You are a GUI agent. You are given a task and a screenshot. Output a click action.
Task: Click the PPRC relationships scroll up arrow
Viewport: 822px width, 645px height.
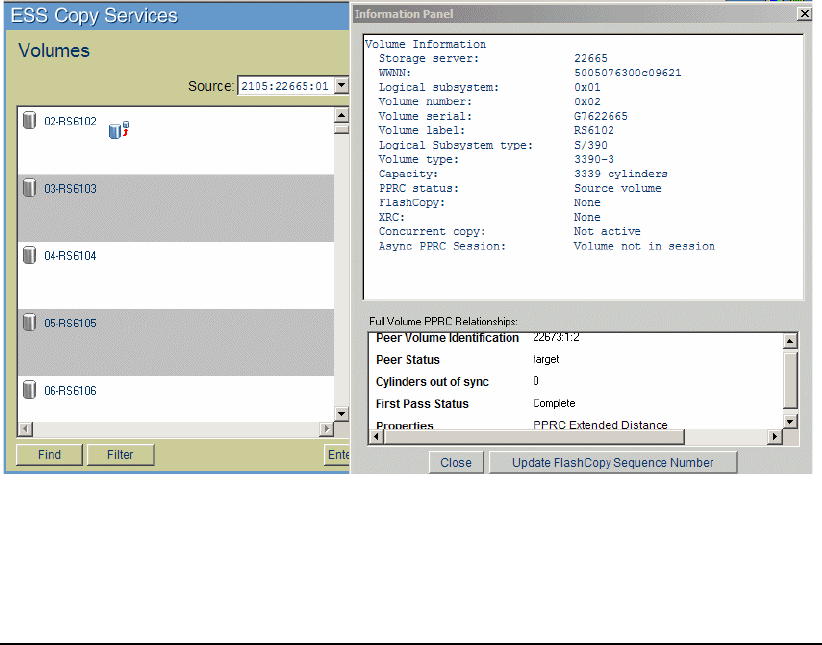pyautogui.click(x=789, y=341)
